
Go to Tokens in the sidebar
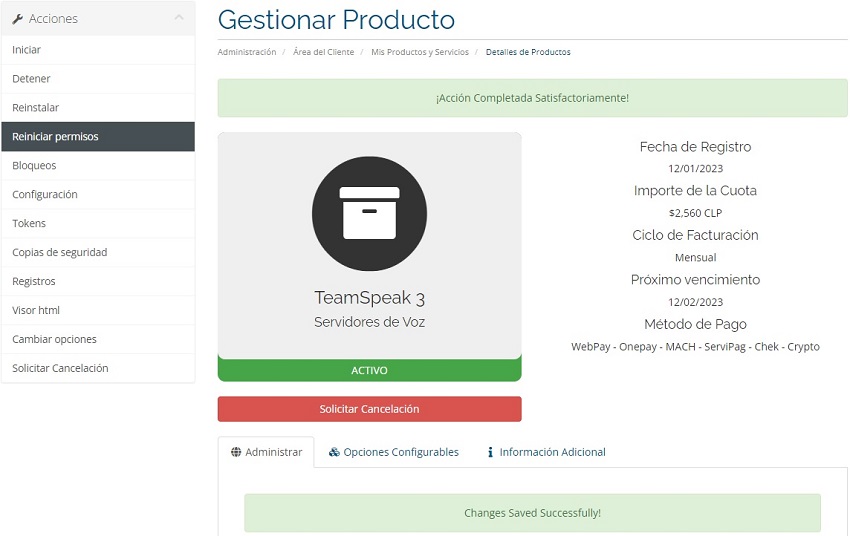29,224
